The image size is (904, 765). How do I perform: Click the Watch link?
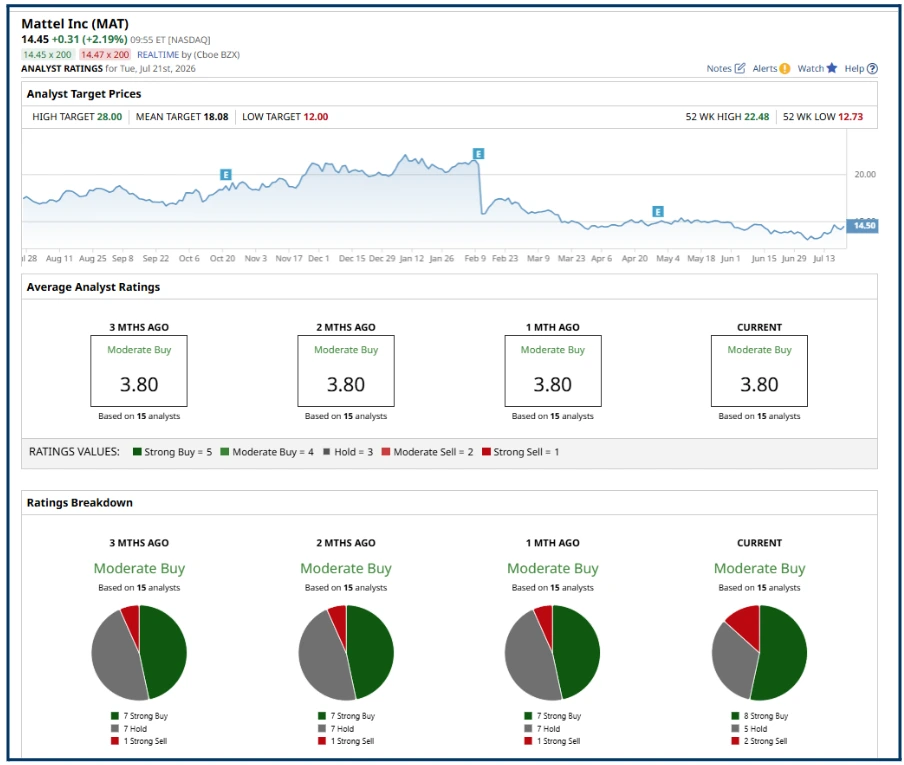pyautogui.click(x=811, y=69)
